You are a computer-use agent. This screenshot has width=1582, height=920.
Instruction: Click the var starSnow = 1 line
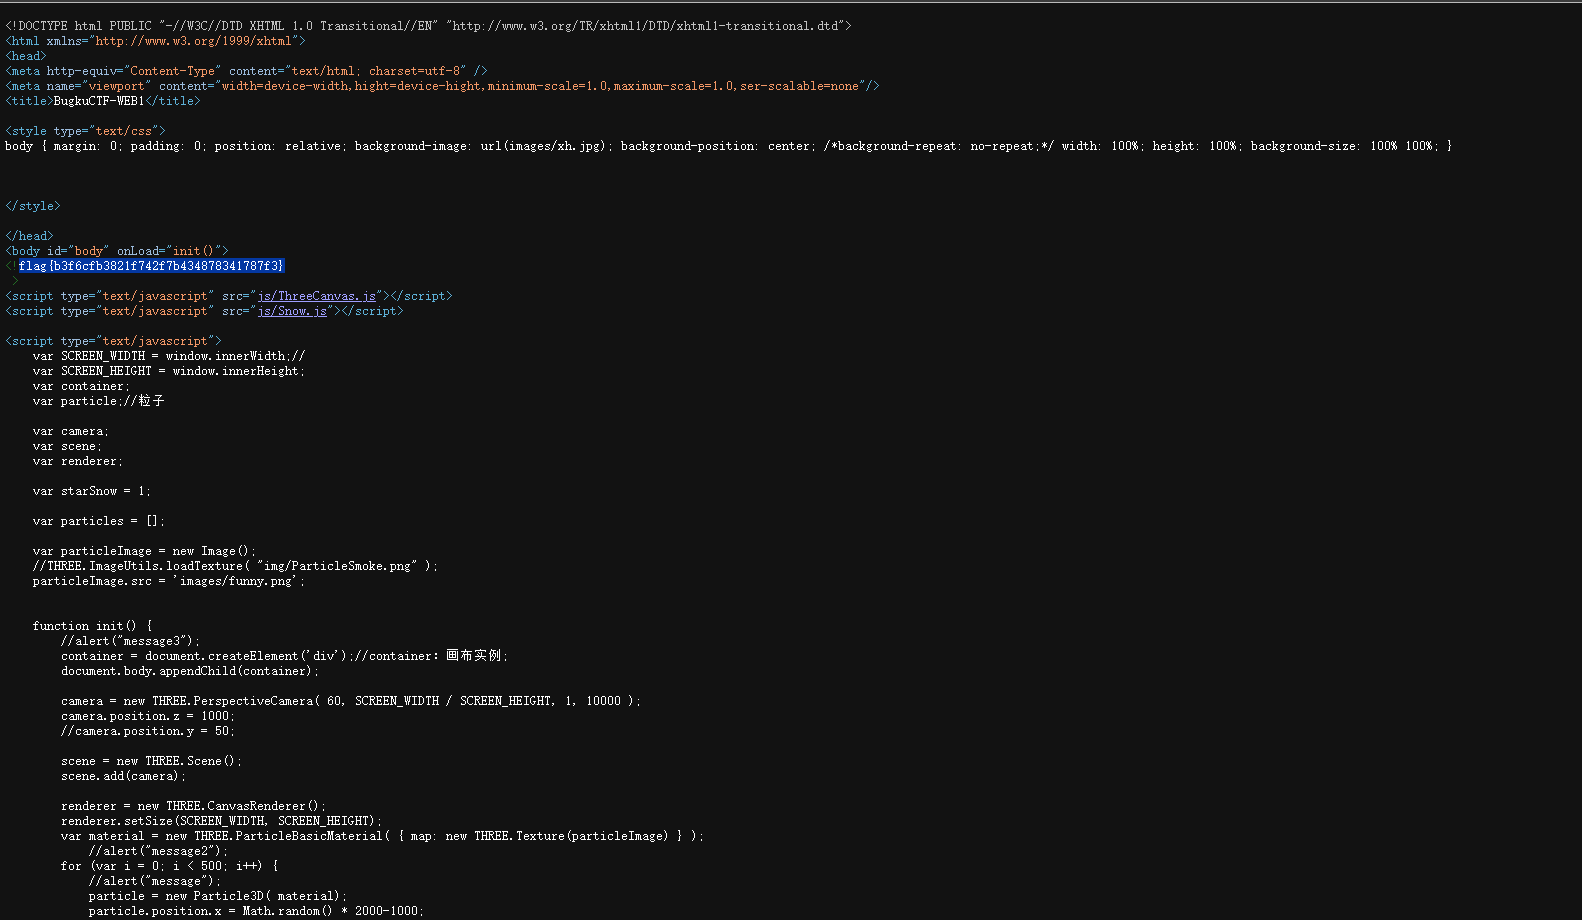pyautogui.click(x=91, y=491)
